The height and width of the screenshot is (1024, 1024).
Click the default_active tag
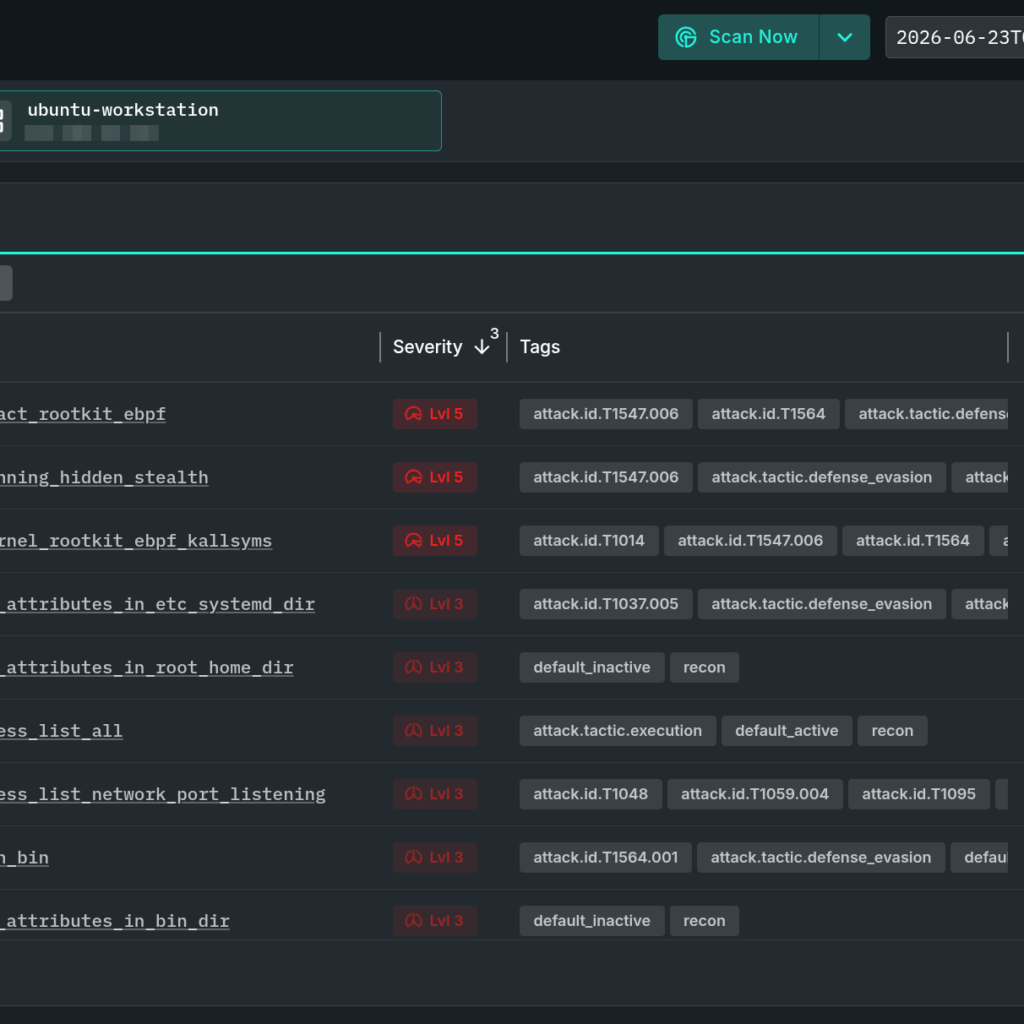[x=787, y=731]
